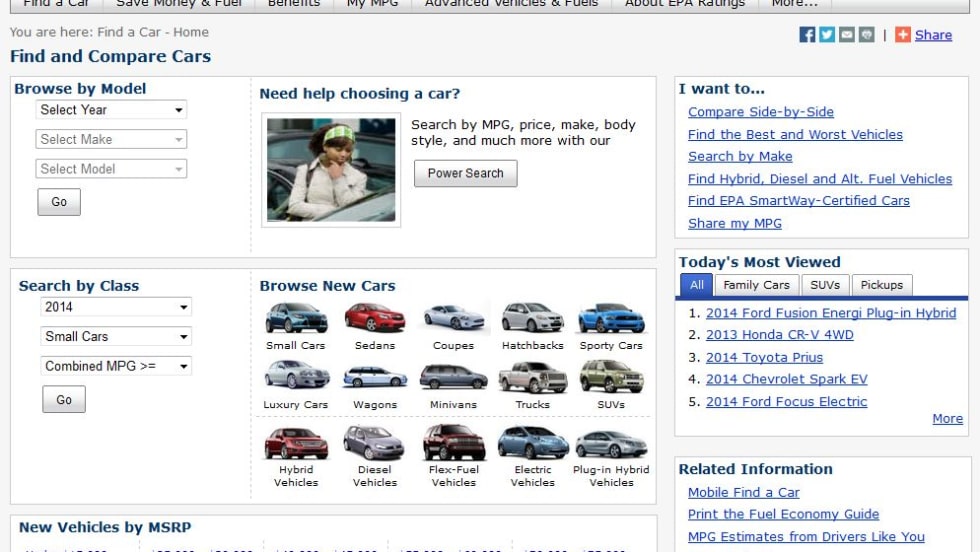Viewport: 980px width, 552px height.
Task: Switch to the Pickups tab
Action: [881, 285]
